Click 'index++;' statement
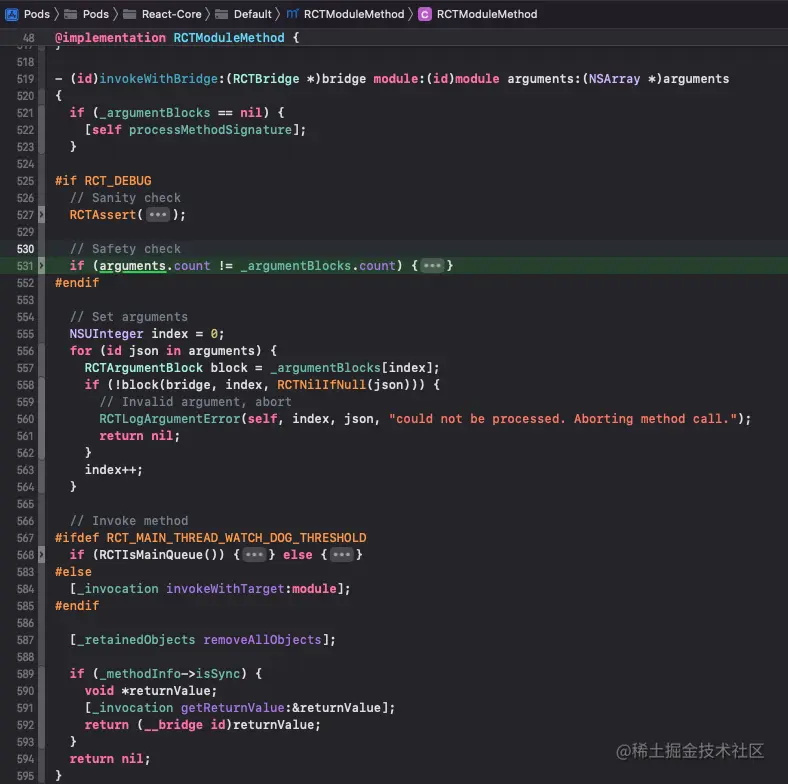The height and width of the screenshot is (784, 788). click(114, 470)
